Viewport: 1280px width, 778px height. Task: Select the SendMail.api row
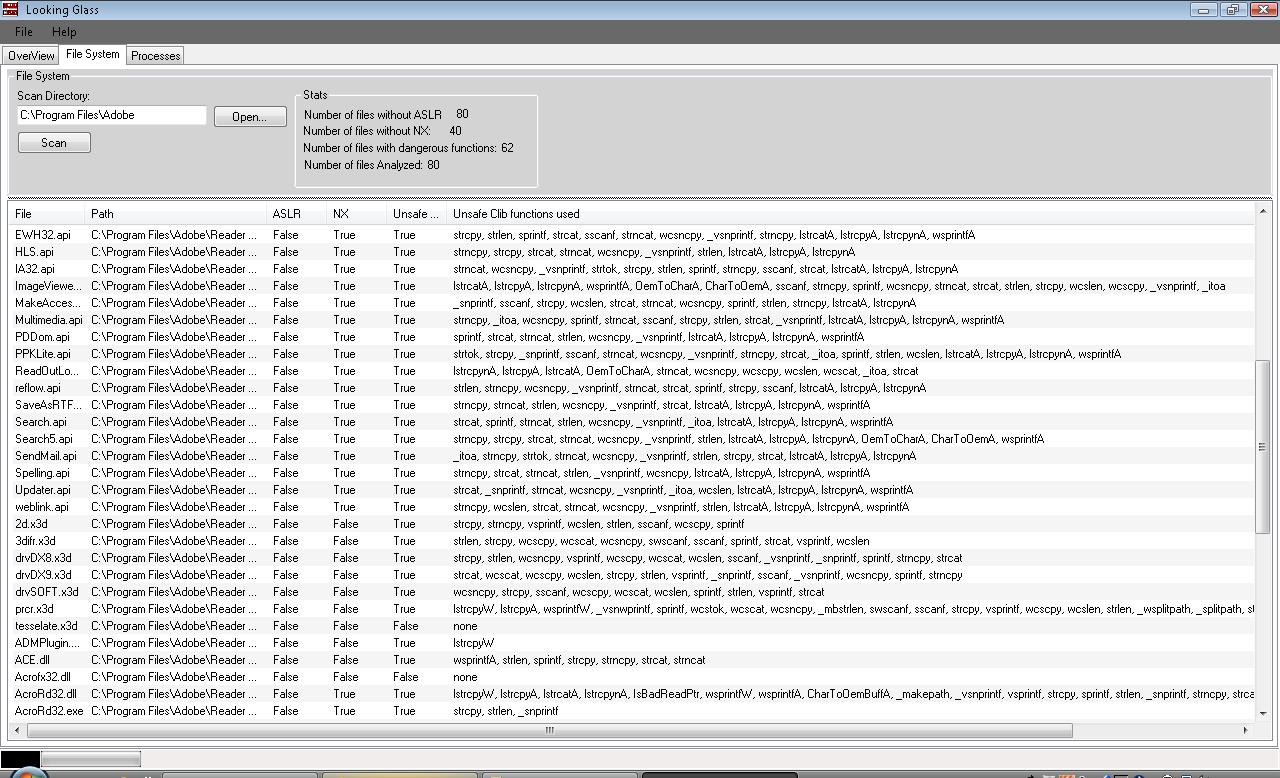point(632,456)
